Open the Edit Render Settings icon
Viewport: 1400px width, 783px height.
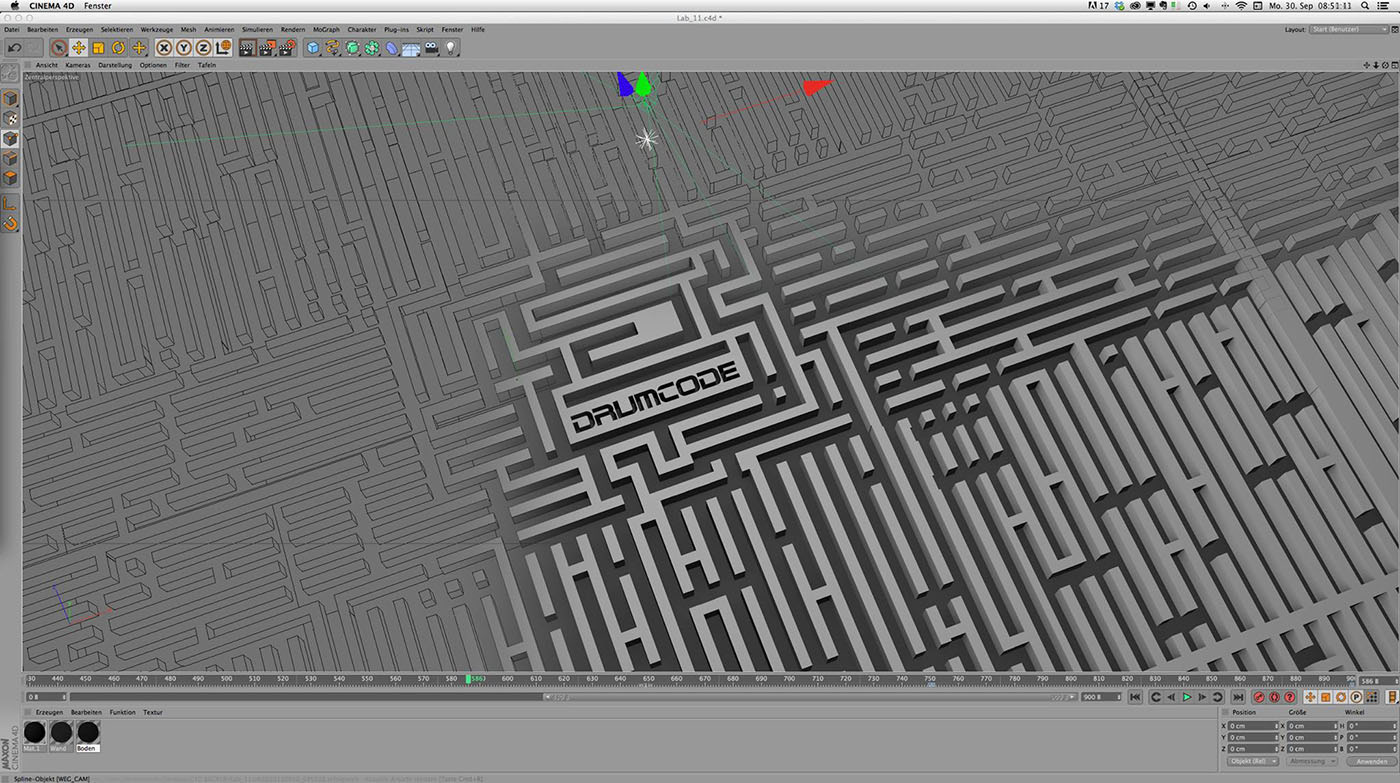coord(287,47)
